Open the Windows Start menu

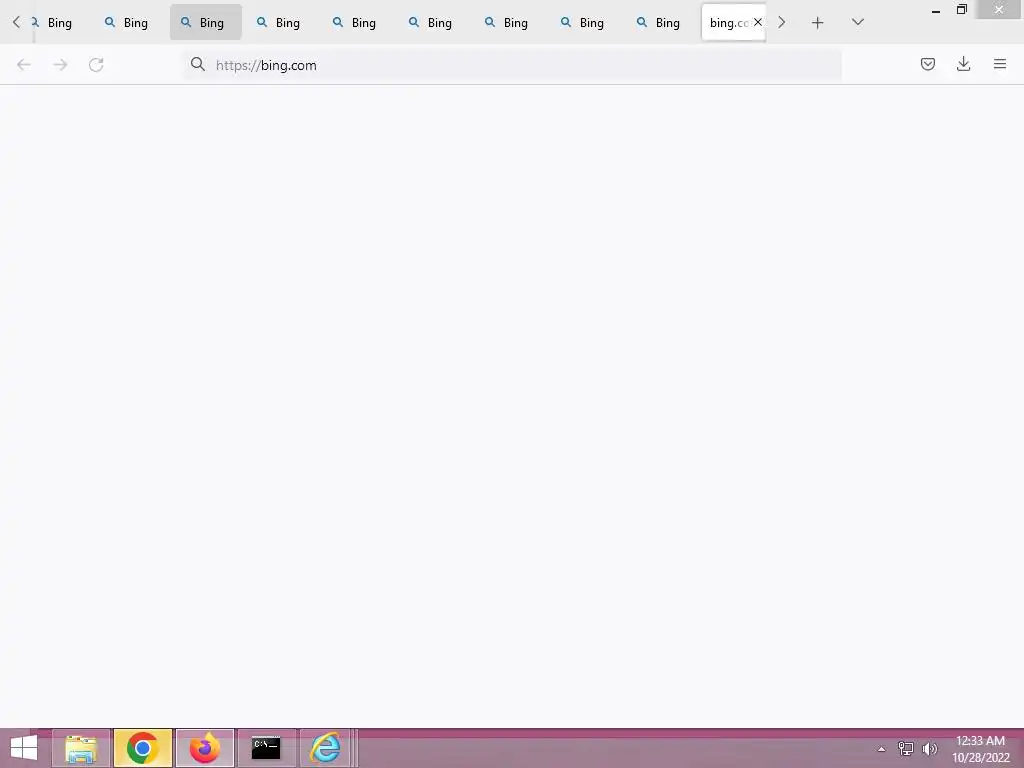[x=24, y=748]
